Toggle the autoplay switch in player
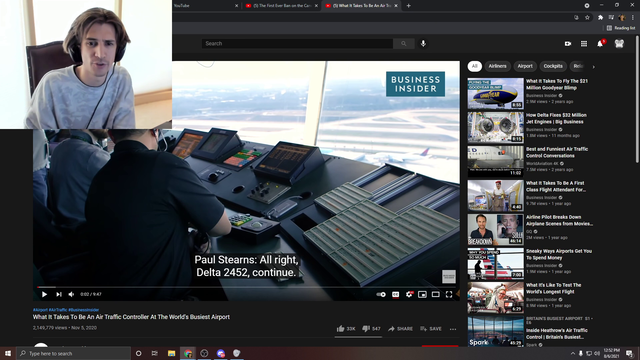640x360 pixels. 381,294
